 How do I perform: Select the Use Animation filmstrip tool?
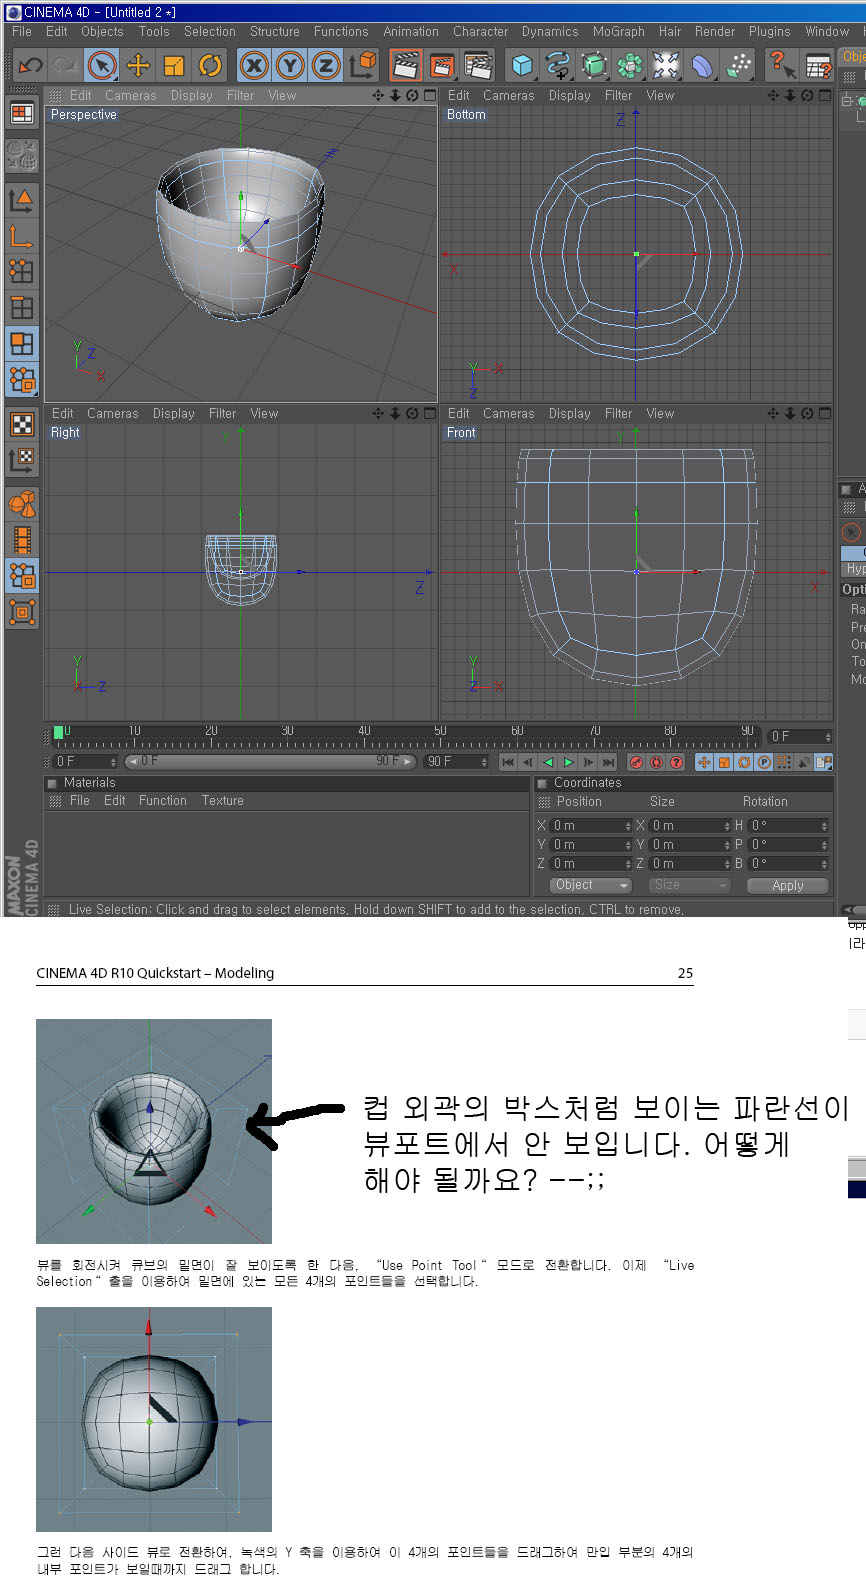tap(22, 540)
